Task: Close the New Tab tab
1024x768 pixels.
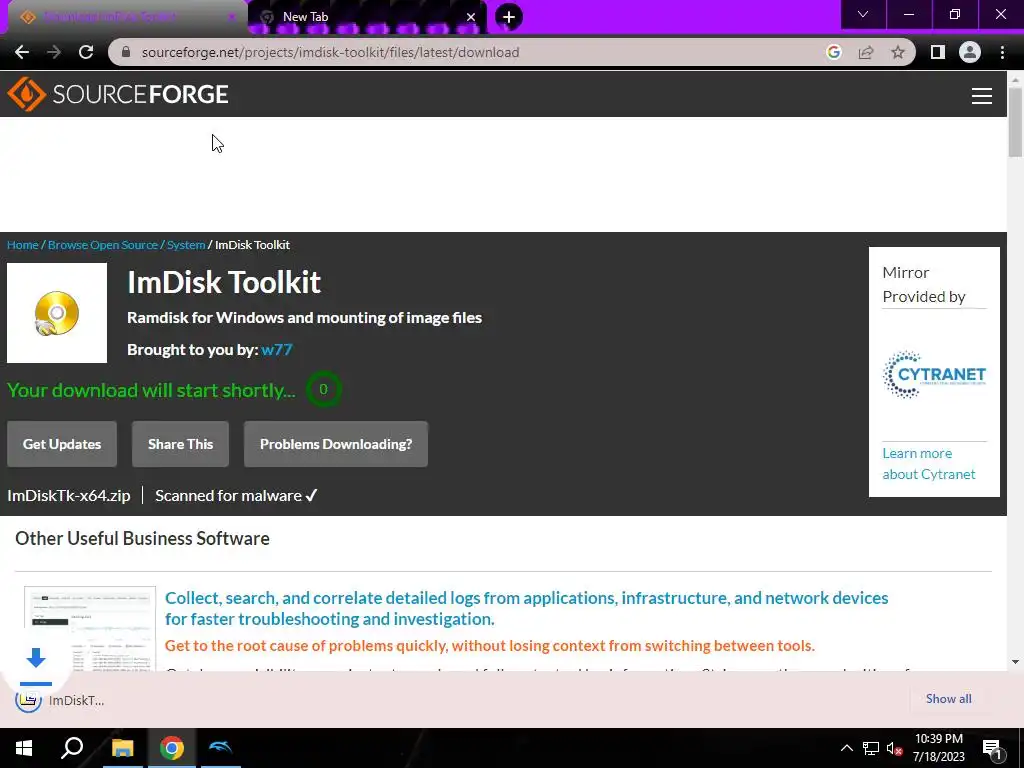Action: coord(470,17)
